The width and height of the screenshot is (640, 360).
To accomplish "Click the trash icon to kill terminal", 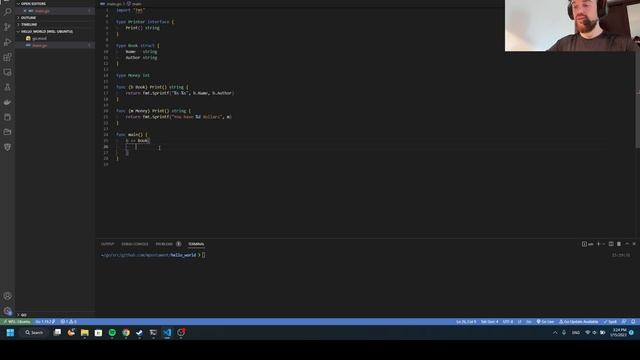I will point(619,244).
